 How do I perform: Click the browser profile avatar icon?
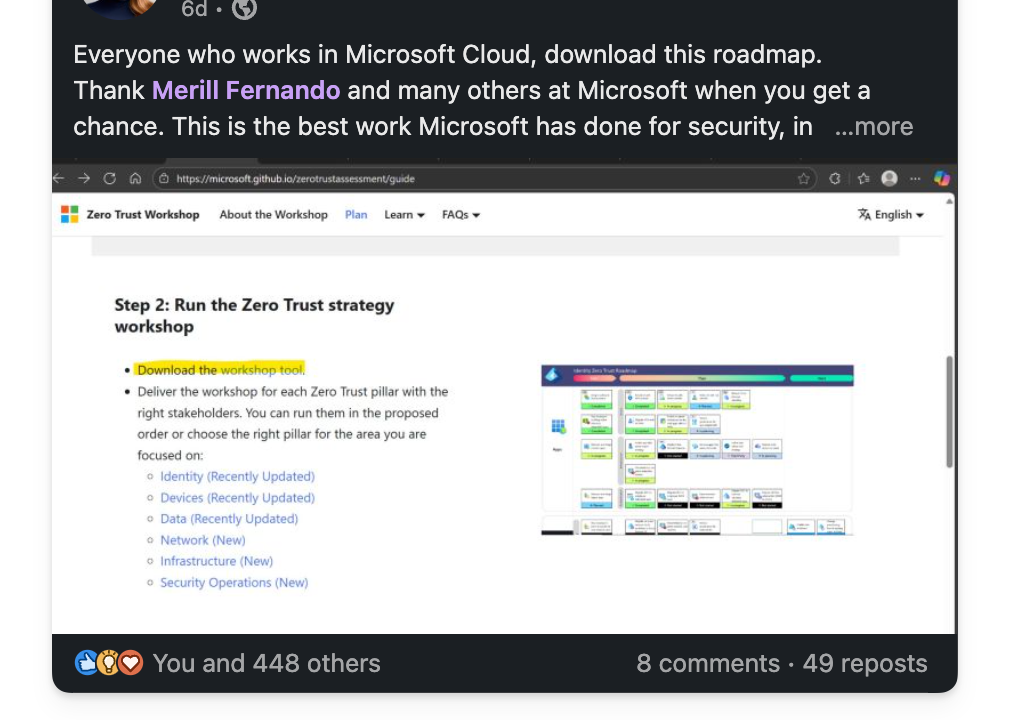pyautogui.click(x=890, y=178)
